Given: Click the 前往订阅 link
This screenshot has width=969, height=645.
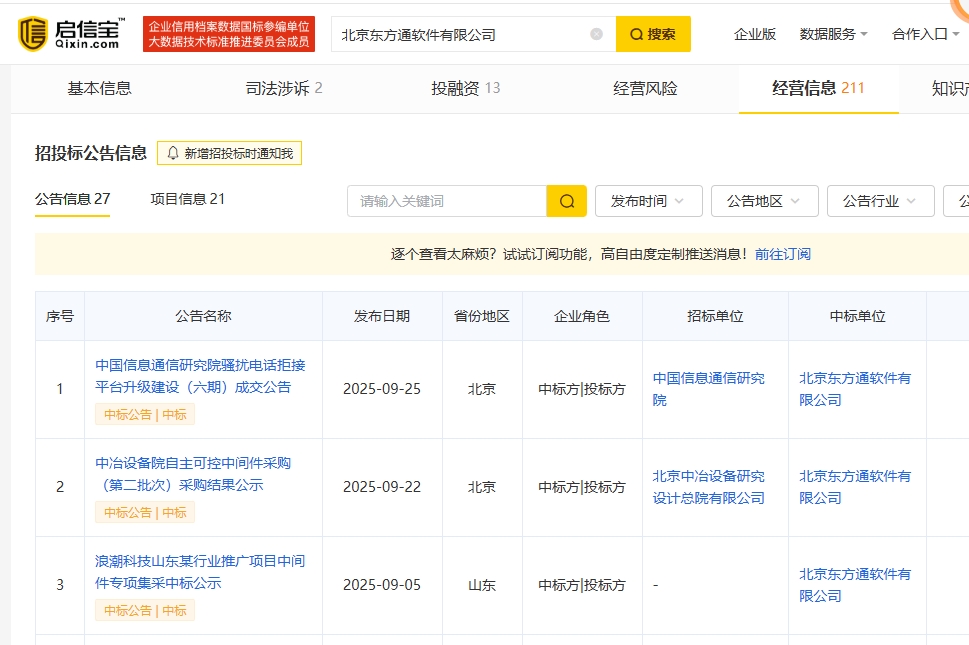Looking at the screenshot, I should (x=782, y=254).
